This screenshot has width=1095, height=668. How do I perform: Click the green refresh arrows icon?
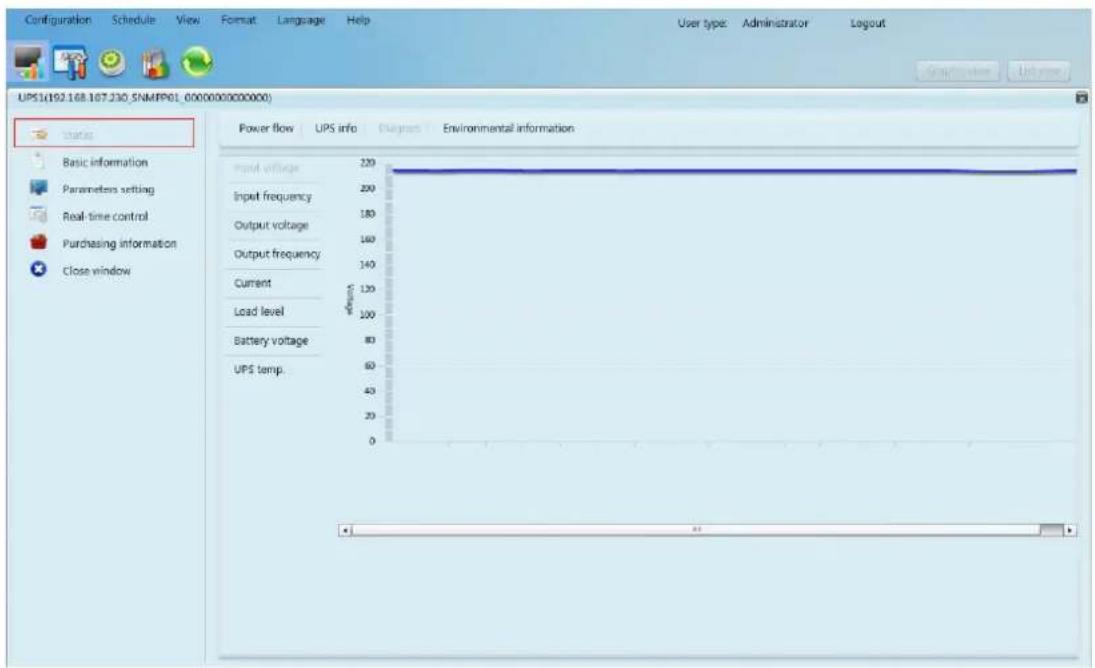point(198,62)
